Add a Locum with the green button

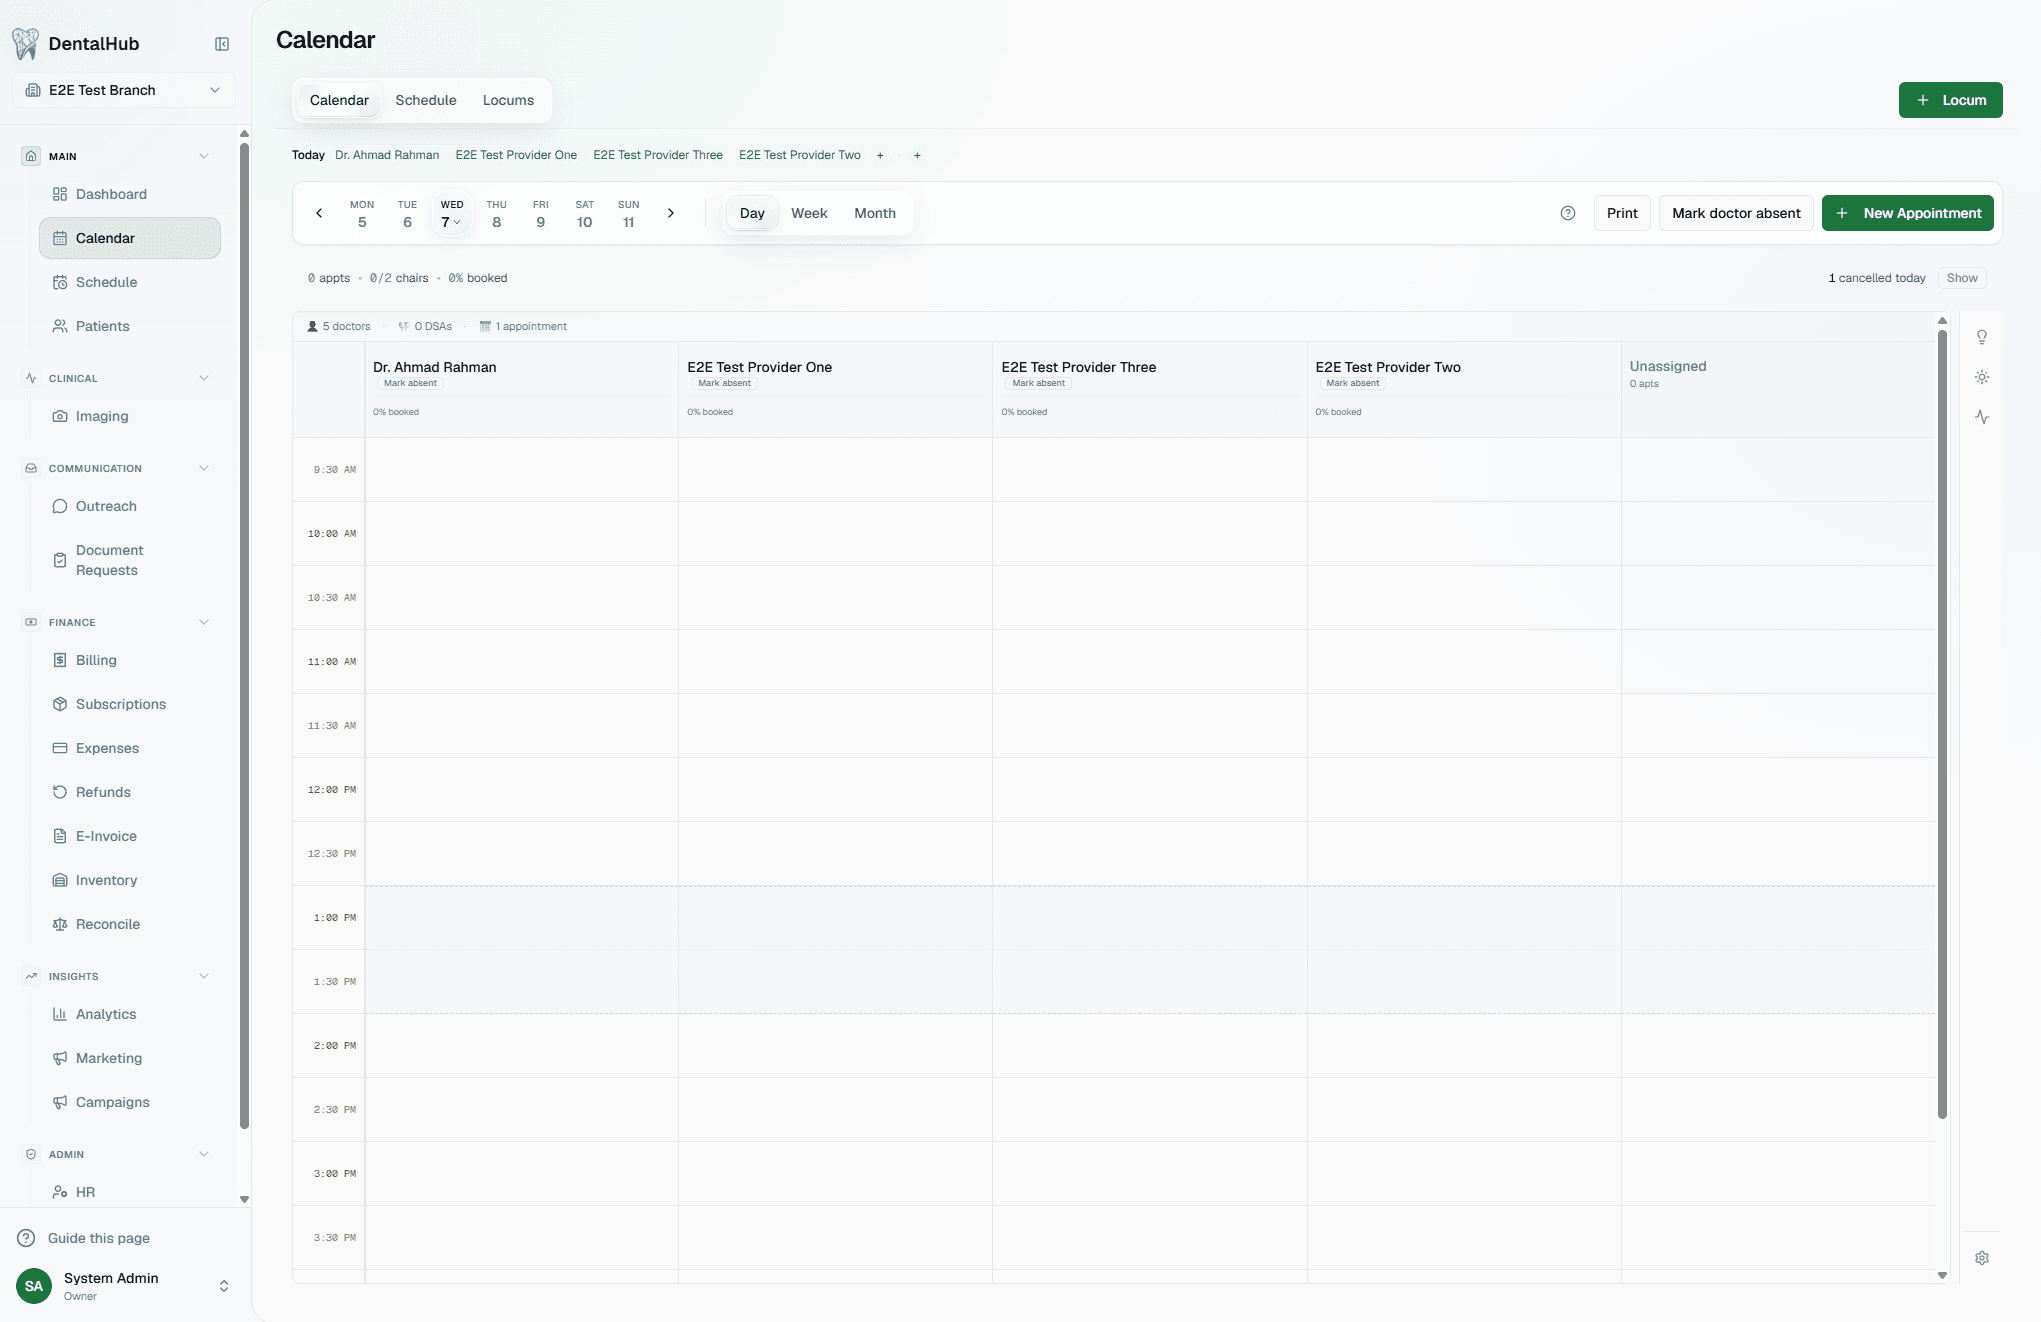(x=1950, y=100)
